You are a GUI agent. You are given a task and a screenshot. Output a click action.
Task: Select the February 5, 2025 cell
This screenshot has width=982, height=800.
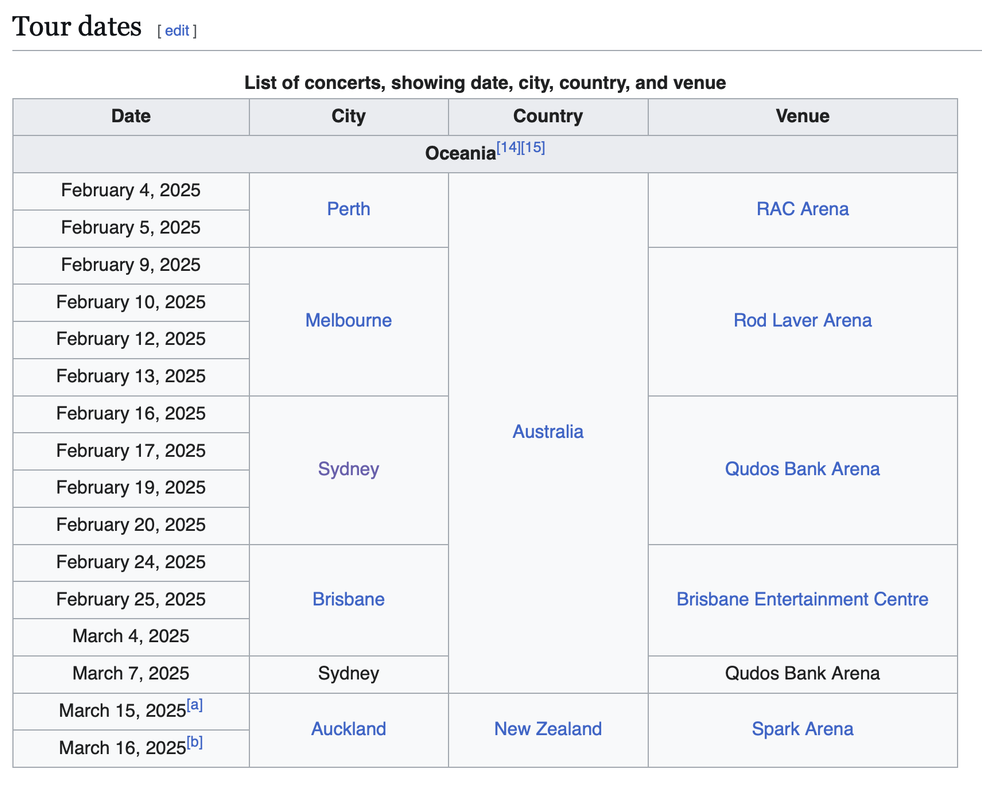(131, 228)
